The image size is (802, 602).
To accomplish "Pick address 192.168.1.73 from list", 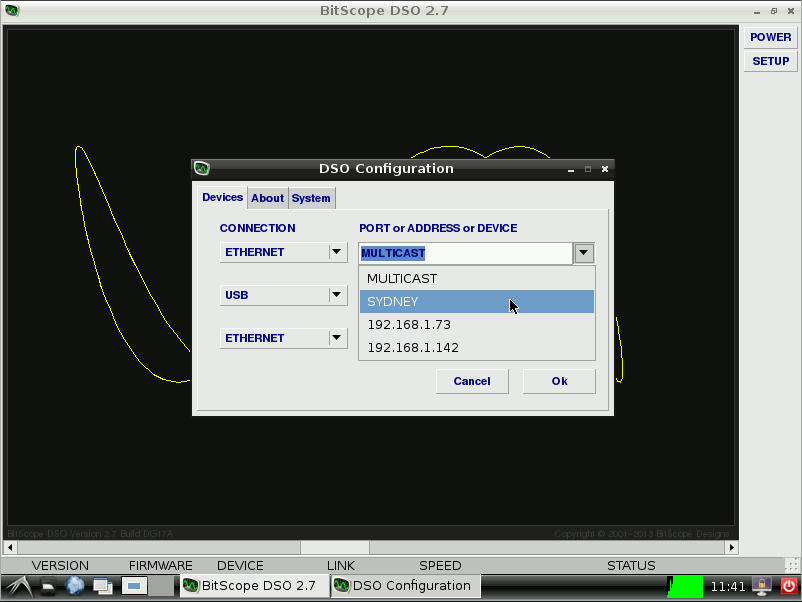I will click(477, 325).
